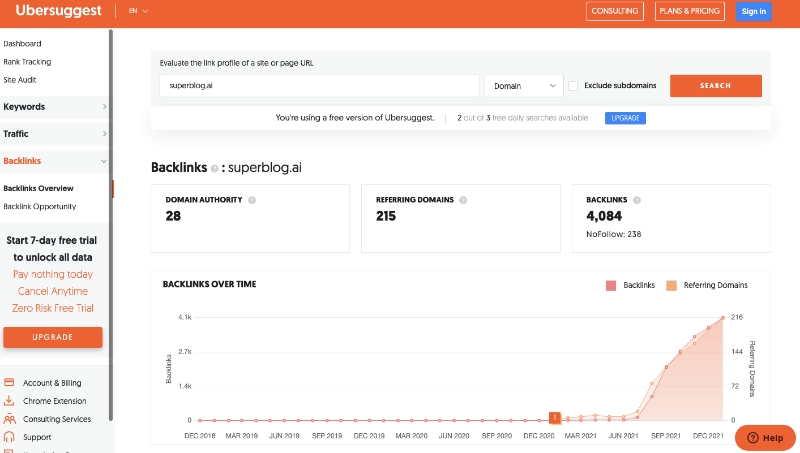This screenshot has height=453, width=800.
Task: Click the "Zero Risk Free Trial" text
Action: point(53,308)
